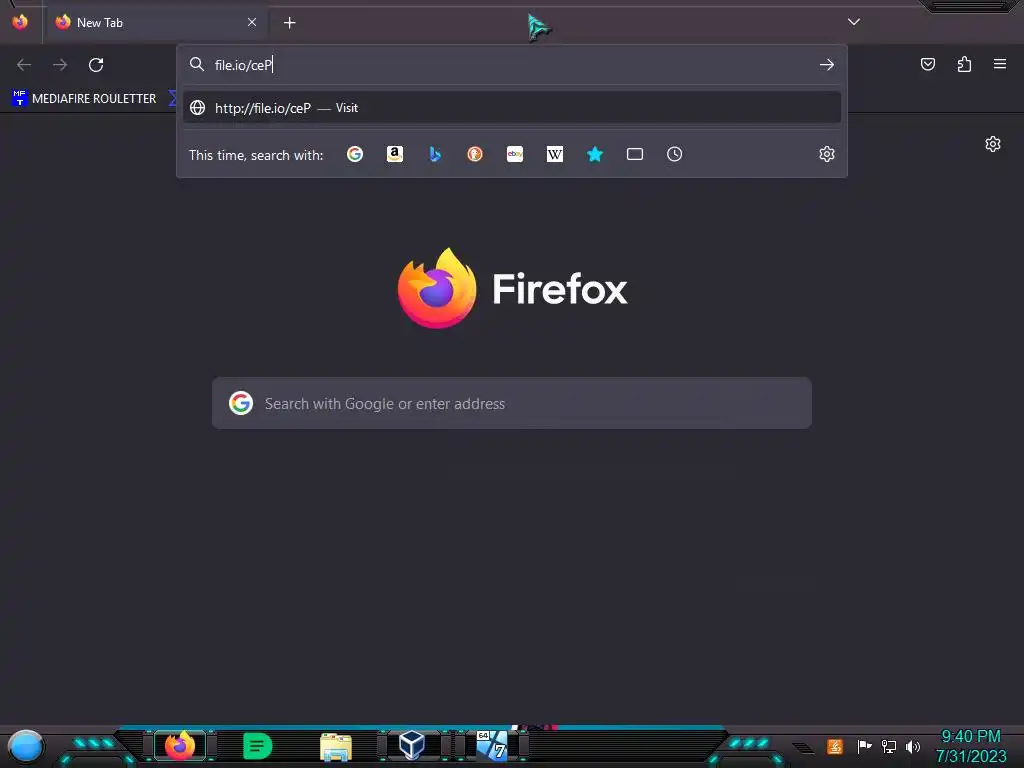Viewport: 1024px width, 768px height.
Task: Open the Start orb on taskbar
Action: point(25,746)
